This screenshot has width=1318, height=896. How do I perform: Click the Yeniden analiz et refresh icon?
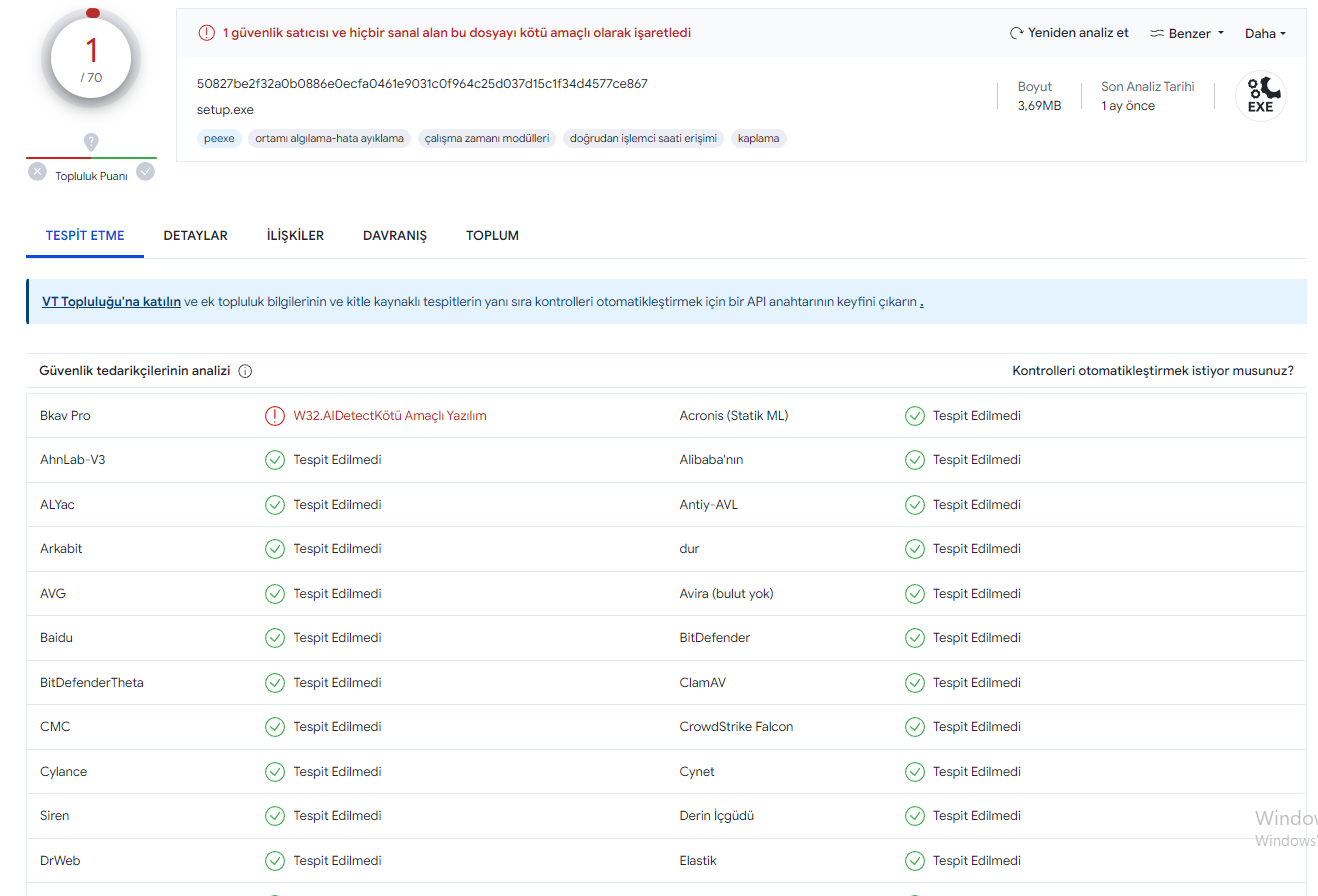(1017, 33)
